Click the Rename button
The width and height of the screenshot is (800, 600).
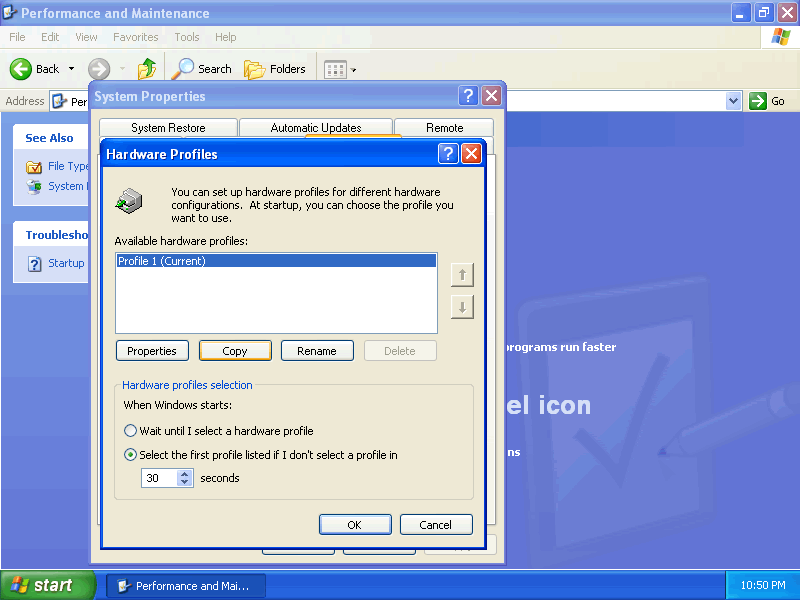tap(317, 351)
